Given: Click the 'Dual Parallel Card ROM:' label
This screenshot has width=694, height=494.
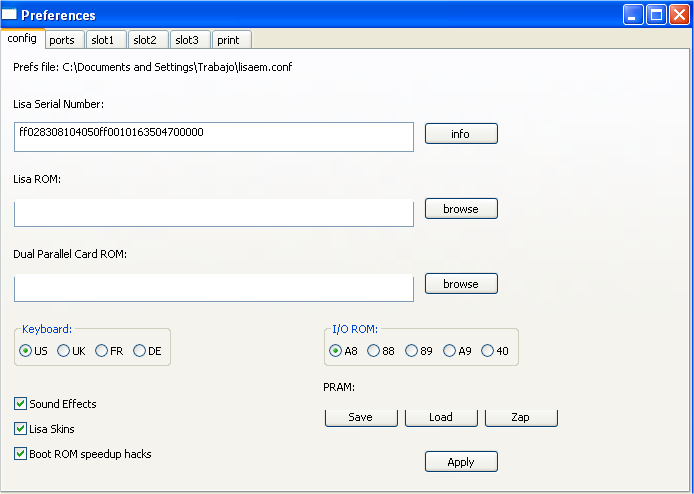Looking at the screenshot, I should [x=70, y=254].
